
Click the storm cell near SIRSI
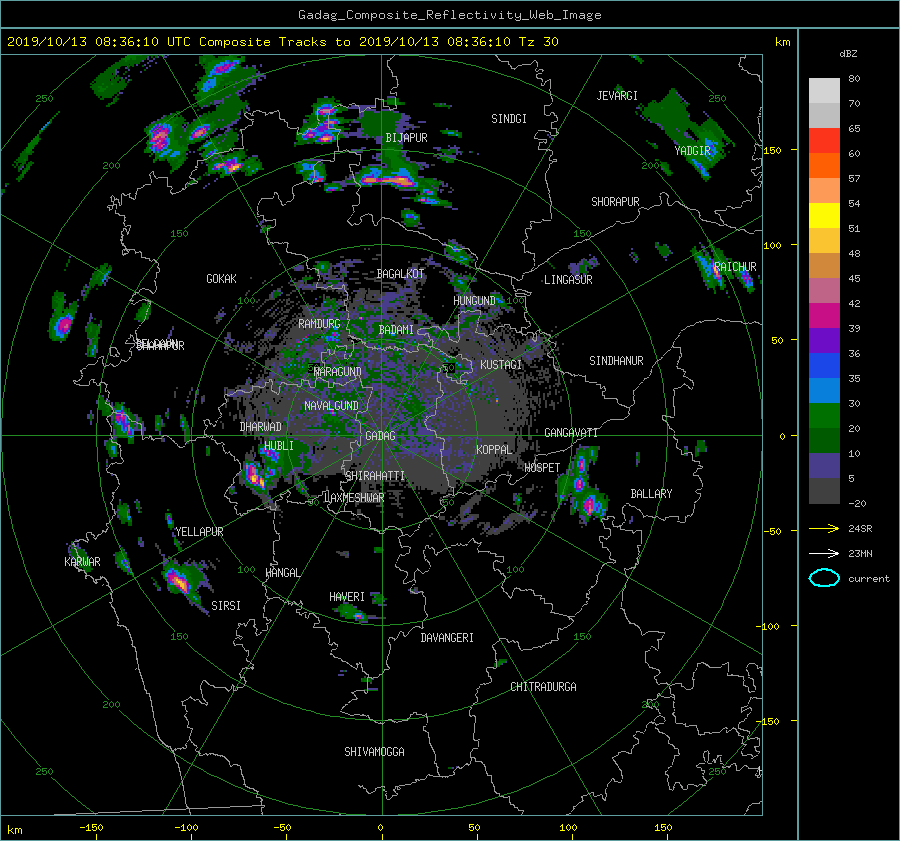point(178,580)
